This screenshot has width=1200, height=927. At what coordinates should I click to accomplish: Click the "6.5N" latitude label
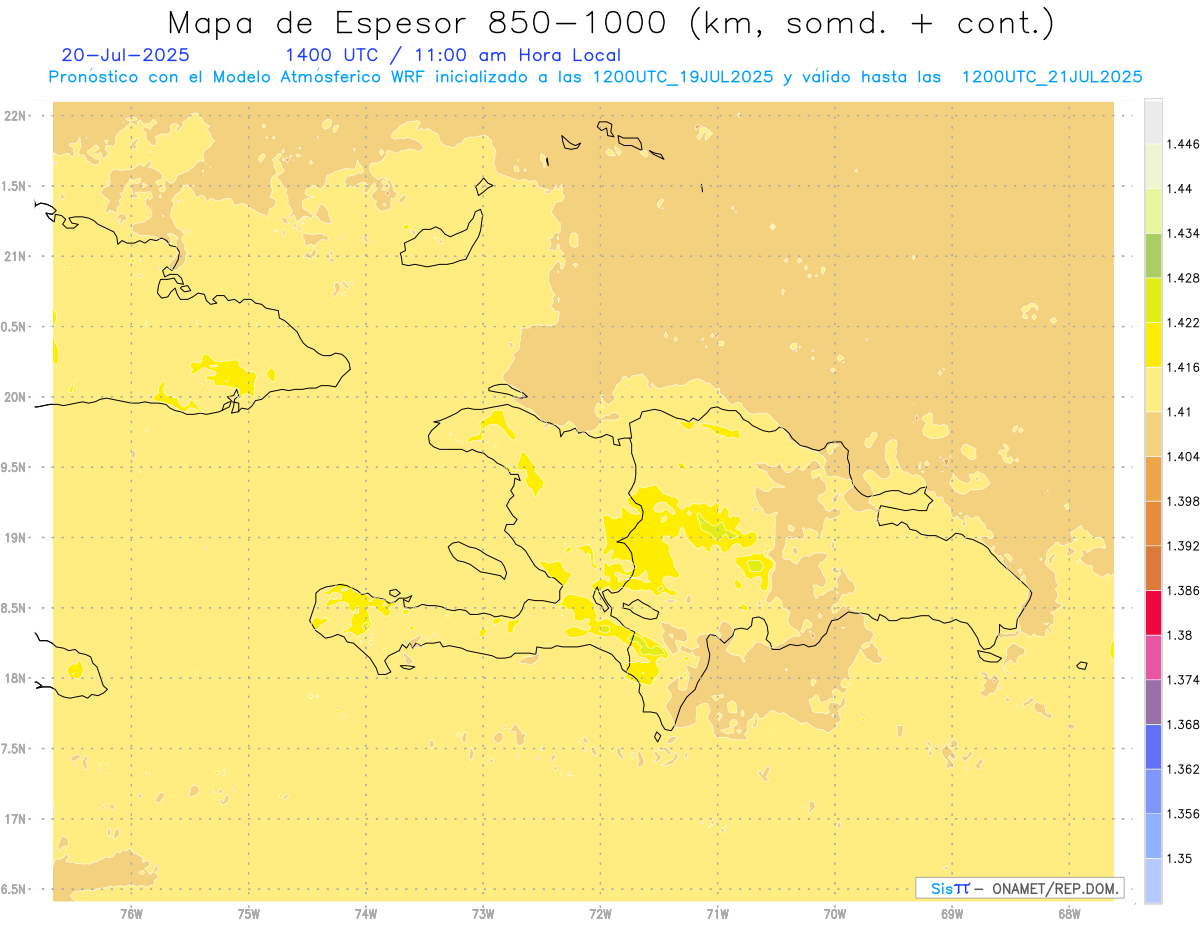pyautogui.click(x=15, y=889)
